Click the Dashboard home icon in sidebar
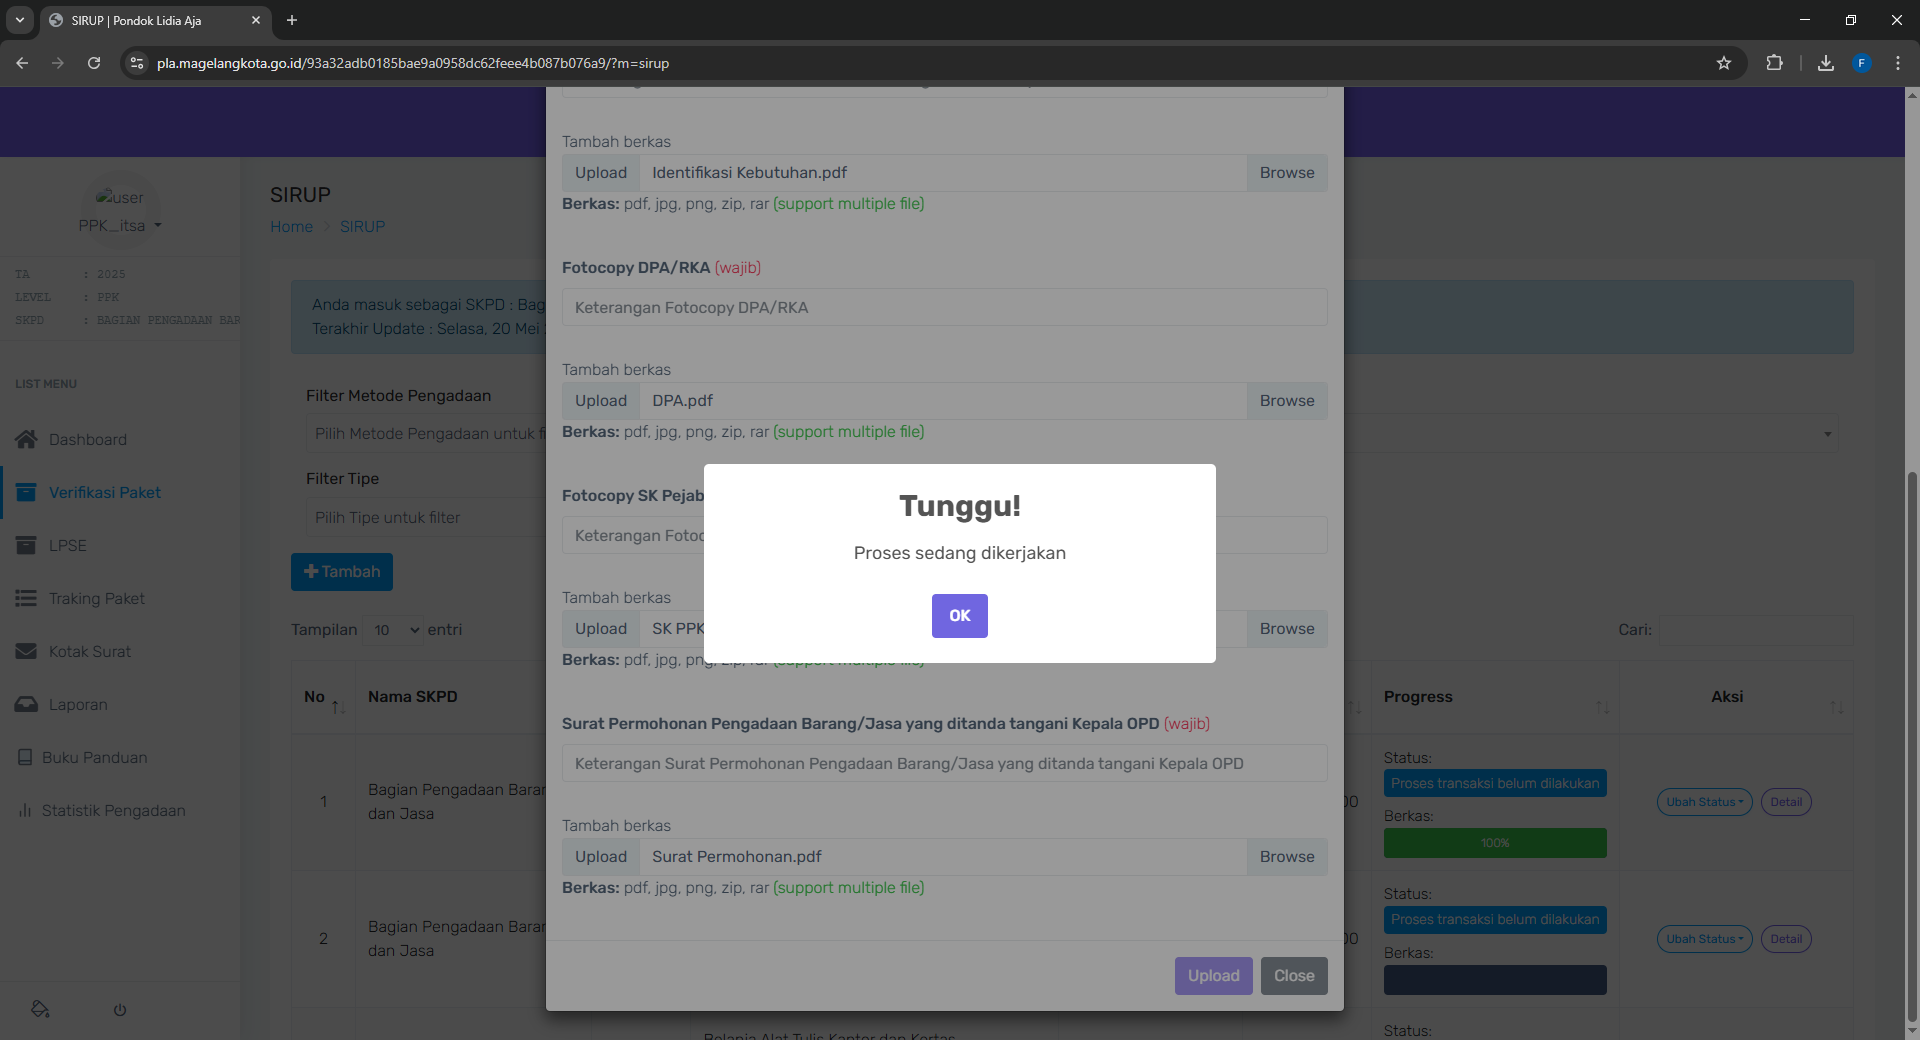Screen dimensions: 1920x1040 [27, 439]
